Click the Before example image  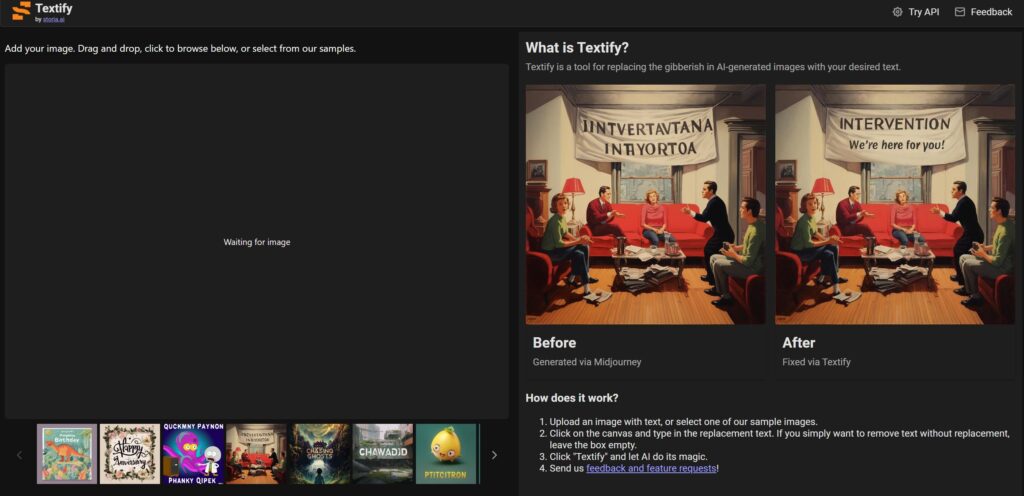click(x=646, y=204)
